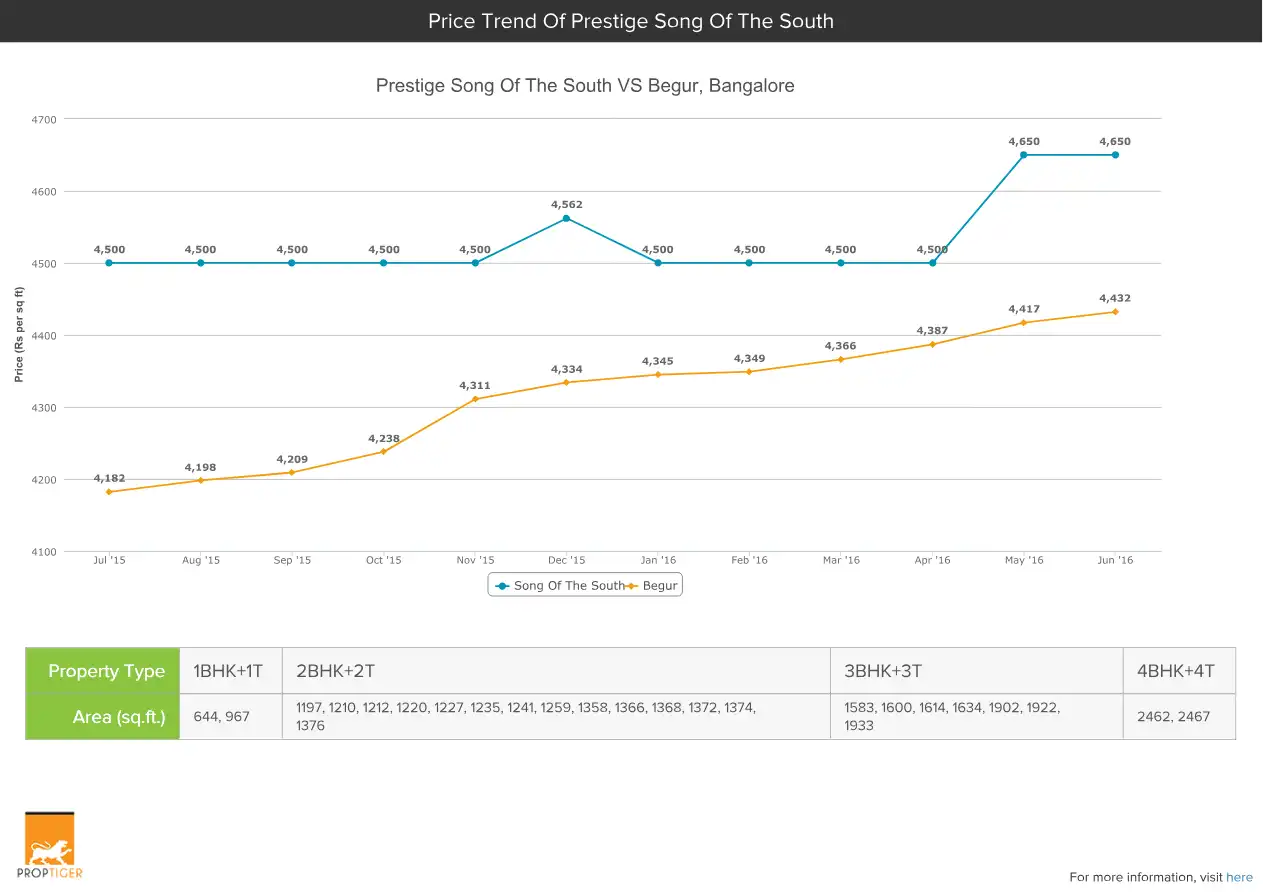This screenshot has width=1263, height=892.
Task: Click the Area (sq.ft.) header cell
Action: 103,717
